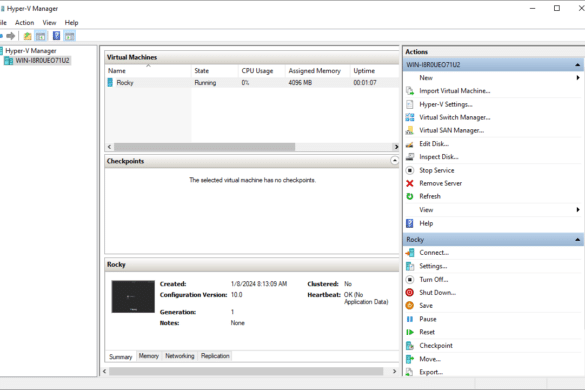
Task: Click the green Reset icon
Action: (410, 332)
